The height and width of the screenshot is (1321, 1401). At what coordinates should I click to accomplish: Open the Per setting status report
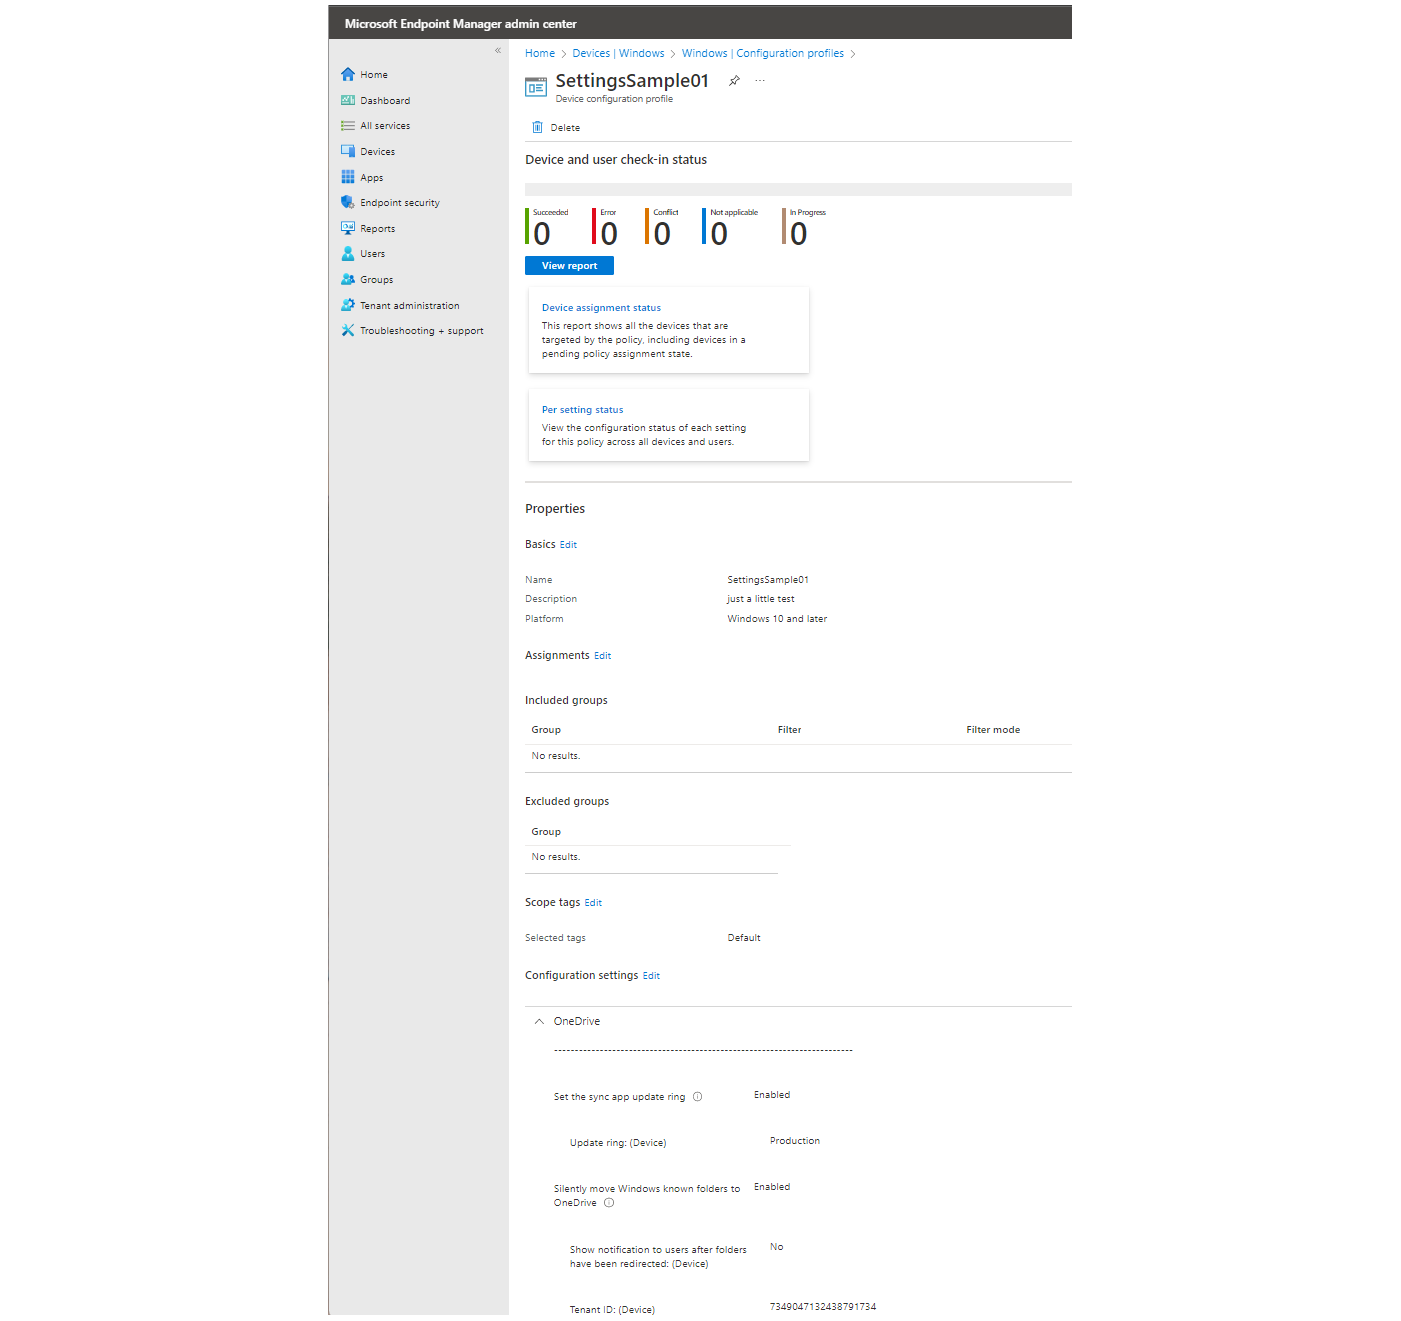(582, 409)
